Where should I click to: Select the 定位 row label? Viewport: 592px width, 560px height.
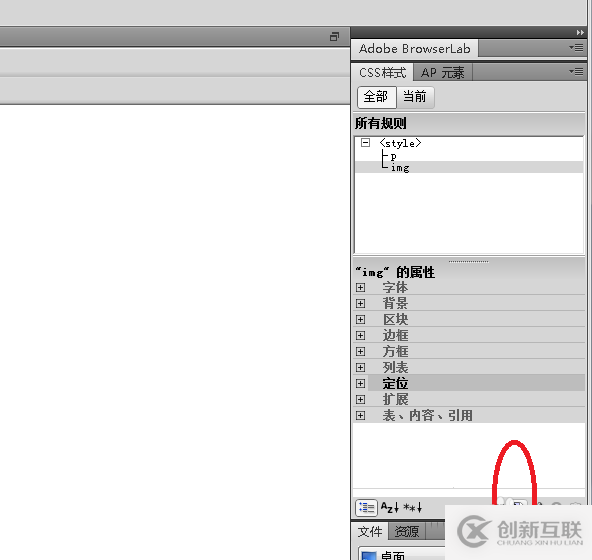395,384
